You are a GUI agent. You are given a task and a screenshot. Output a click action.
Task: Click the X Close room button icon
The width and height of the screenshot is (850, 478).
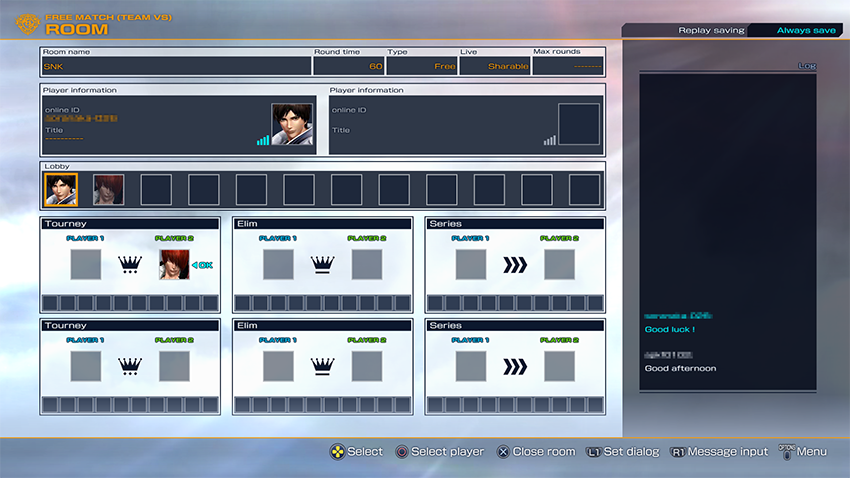pos(503,452)
